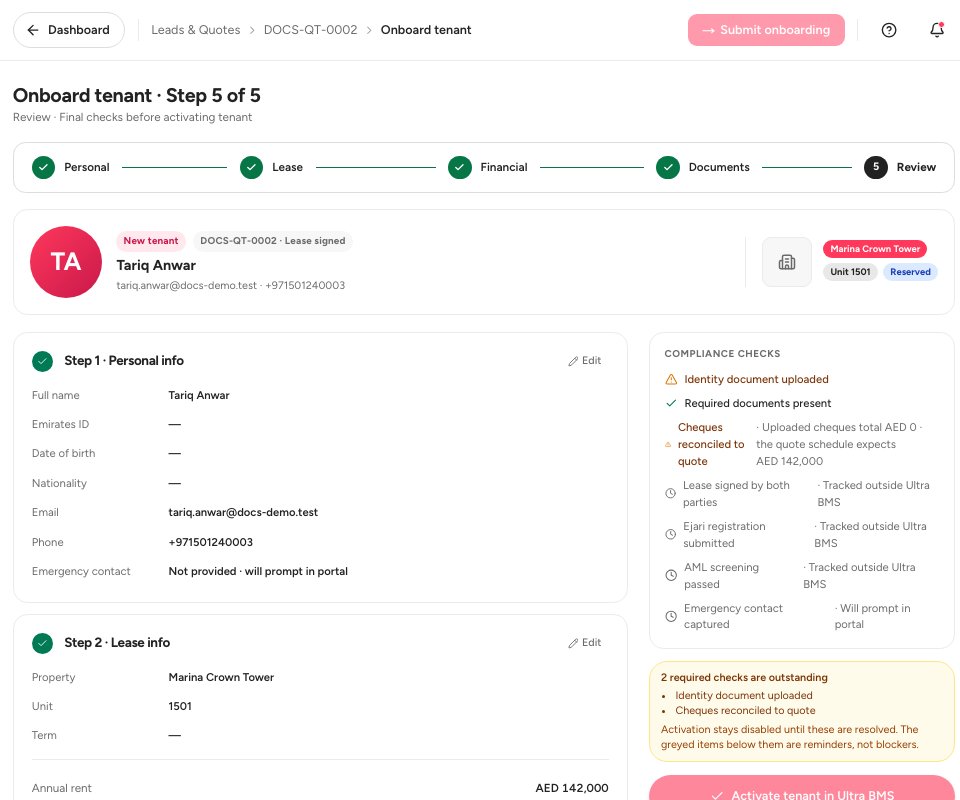Click 'Lease signed by both parties' label
The width and height of the screenshot is (960, 800).
click(736, 493)
